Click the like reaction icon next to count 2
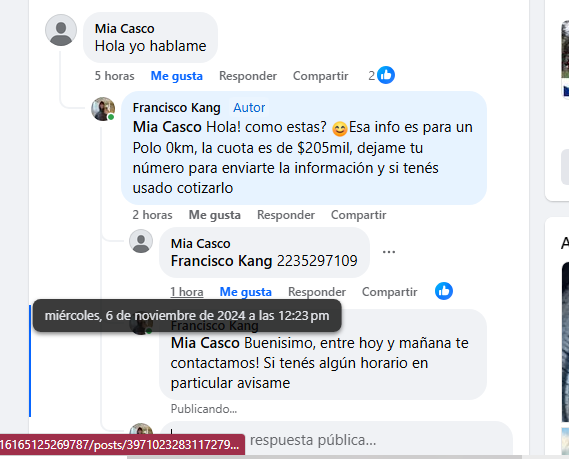The image size is (569, 459). (386, 75)
